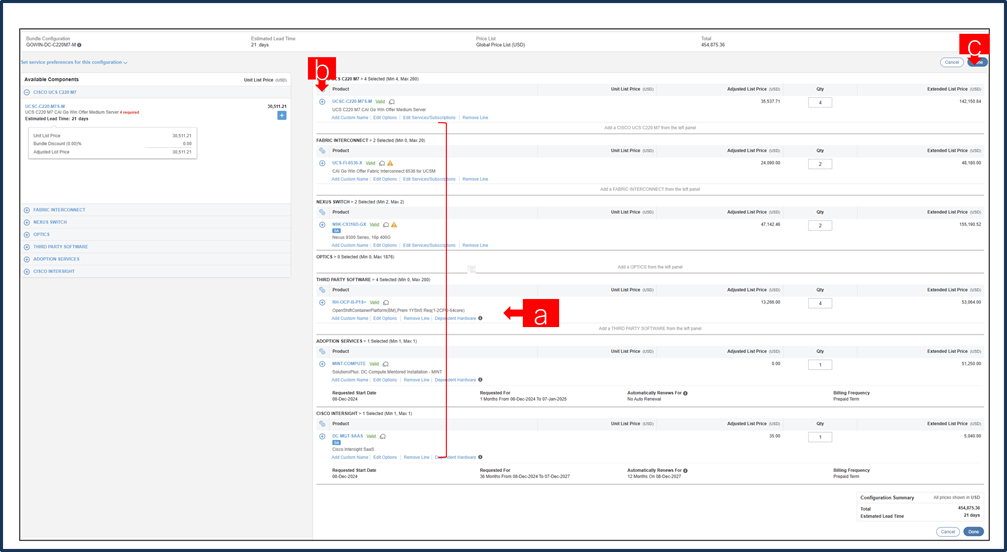
Task: Expand OPTICS in Available Components
Action: (27, 234)
